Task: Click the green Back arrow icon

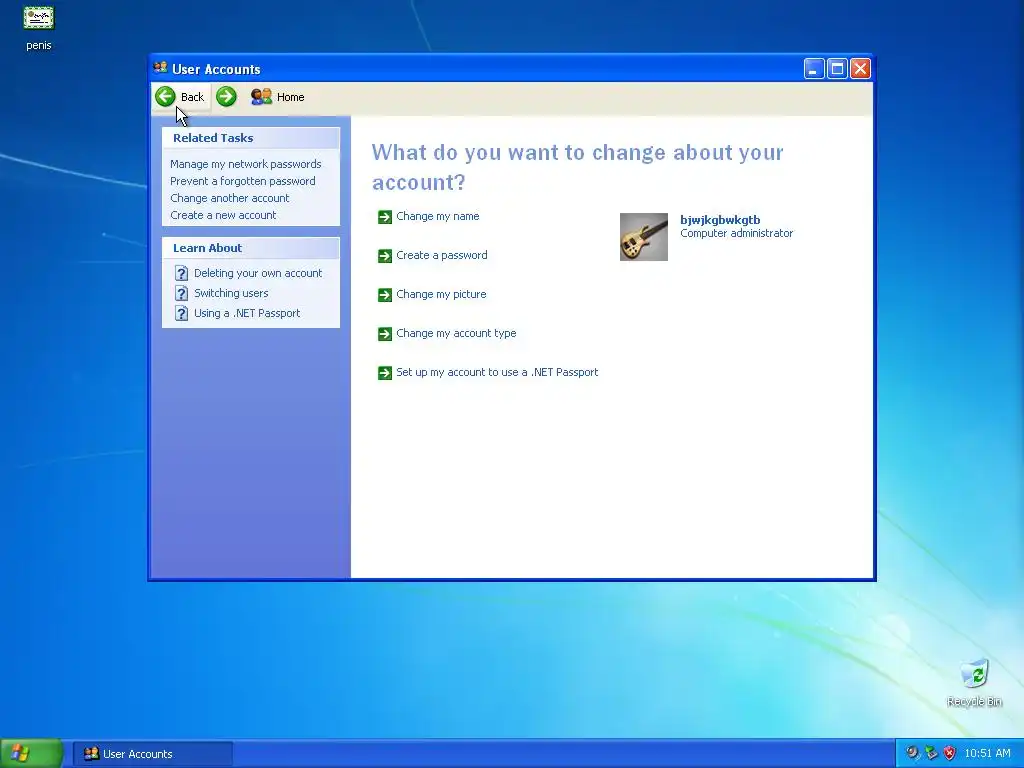Action: (165, 97)
